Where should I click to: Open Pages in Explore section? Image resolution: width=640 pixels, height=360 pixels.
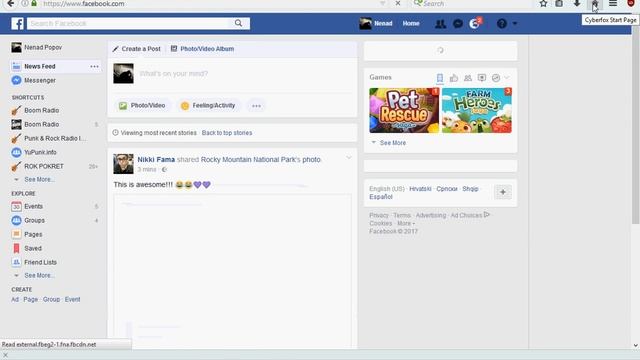coord(33,234)
